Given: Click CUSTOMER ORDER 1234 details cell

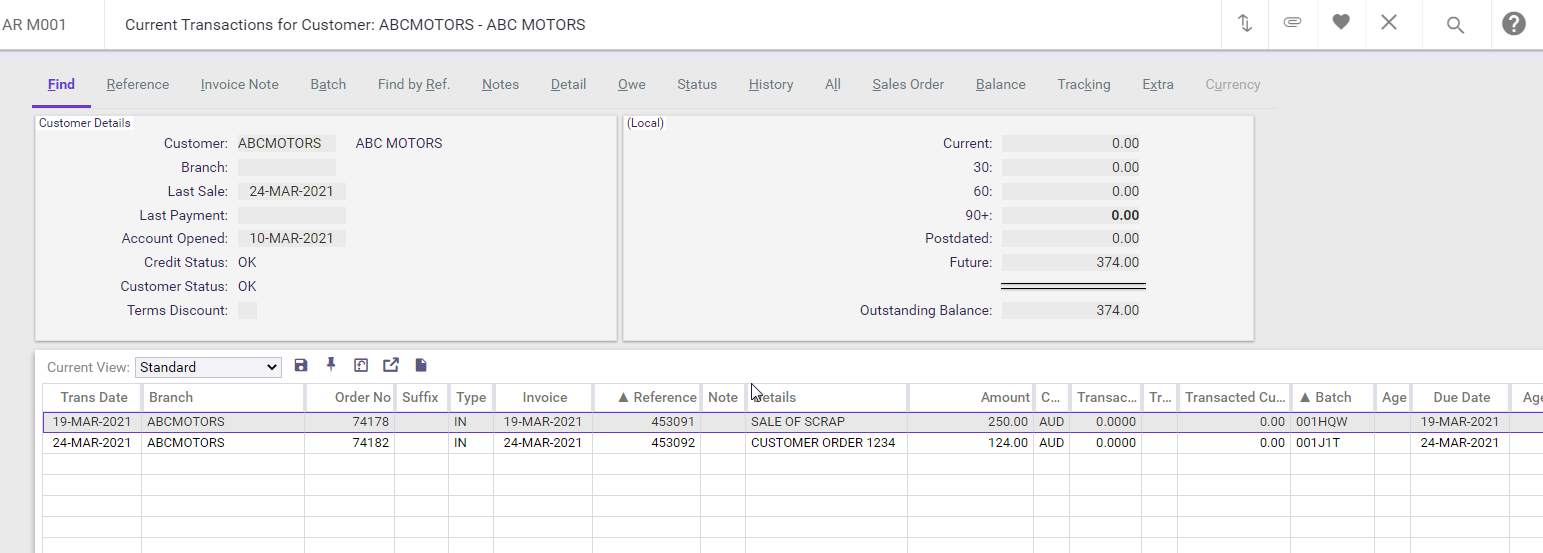Looking at the screenshot, I should click(x=827, y=442).
